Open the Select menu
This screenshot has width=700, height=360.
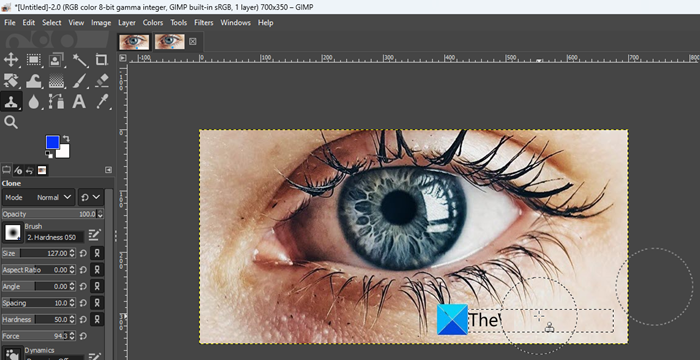(x=52, y=22)
